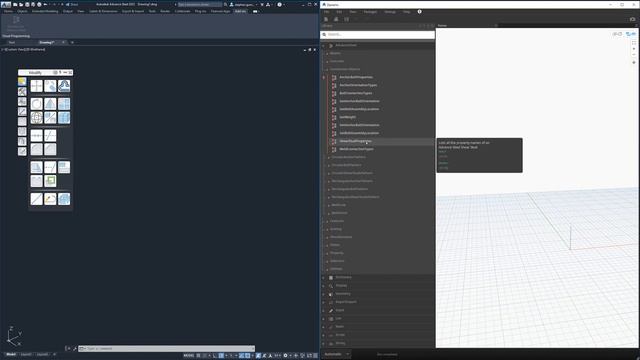Open the Export & Import ribbon tab
The height and width of the screenshot is (360, 640).
pyautogui.click(x=133, y=11)
